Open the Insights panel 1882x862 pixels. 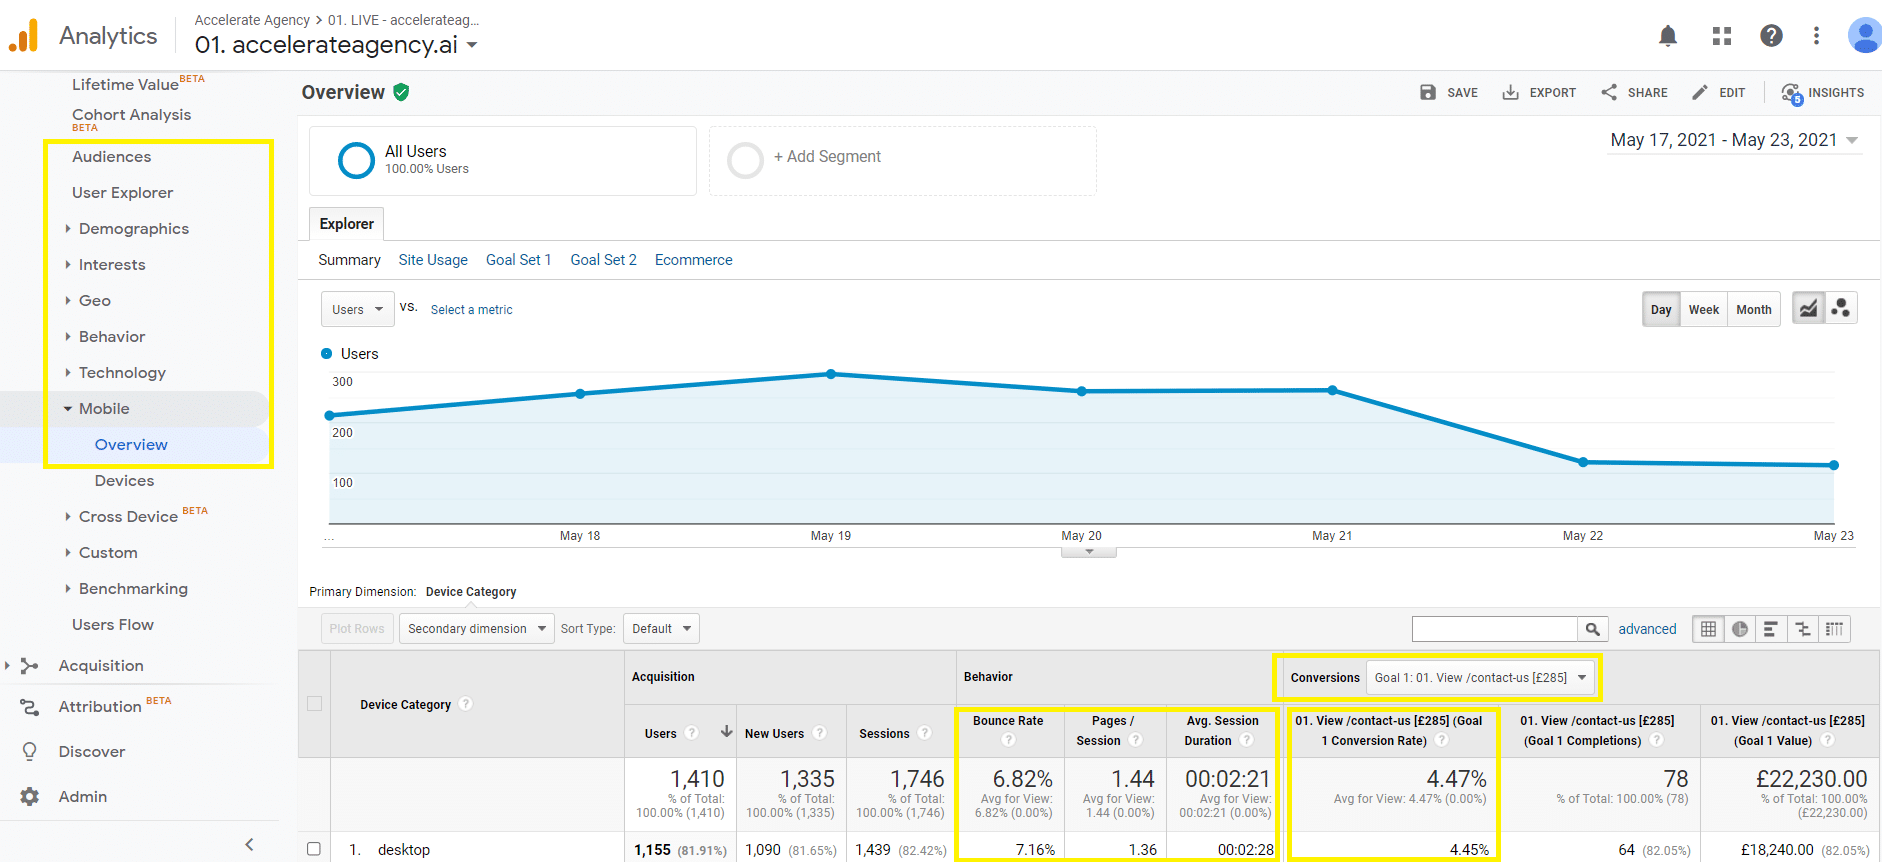click(x=1823, y=93)
